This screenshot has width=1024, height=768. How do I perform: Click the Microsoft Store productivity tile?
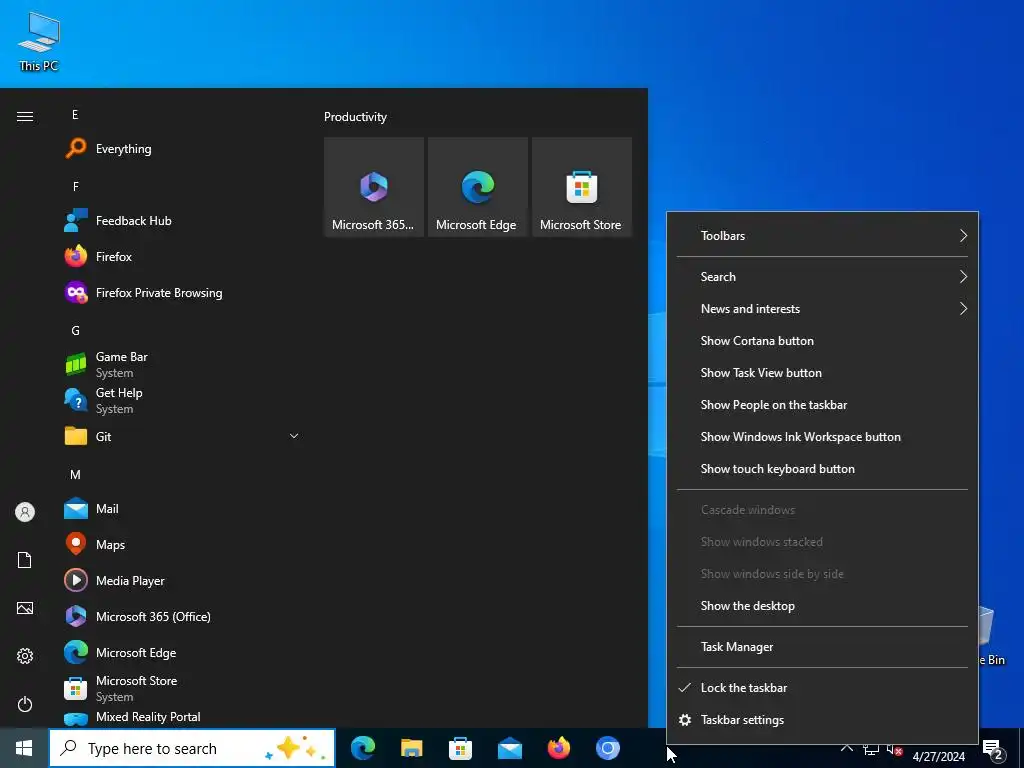coord(582,187)
